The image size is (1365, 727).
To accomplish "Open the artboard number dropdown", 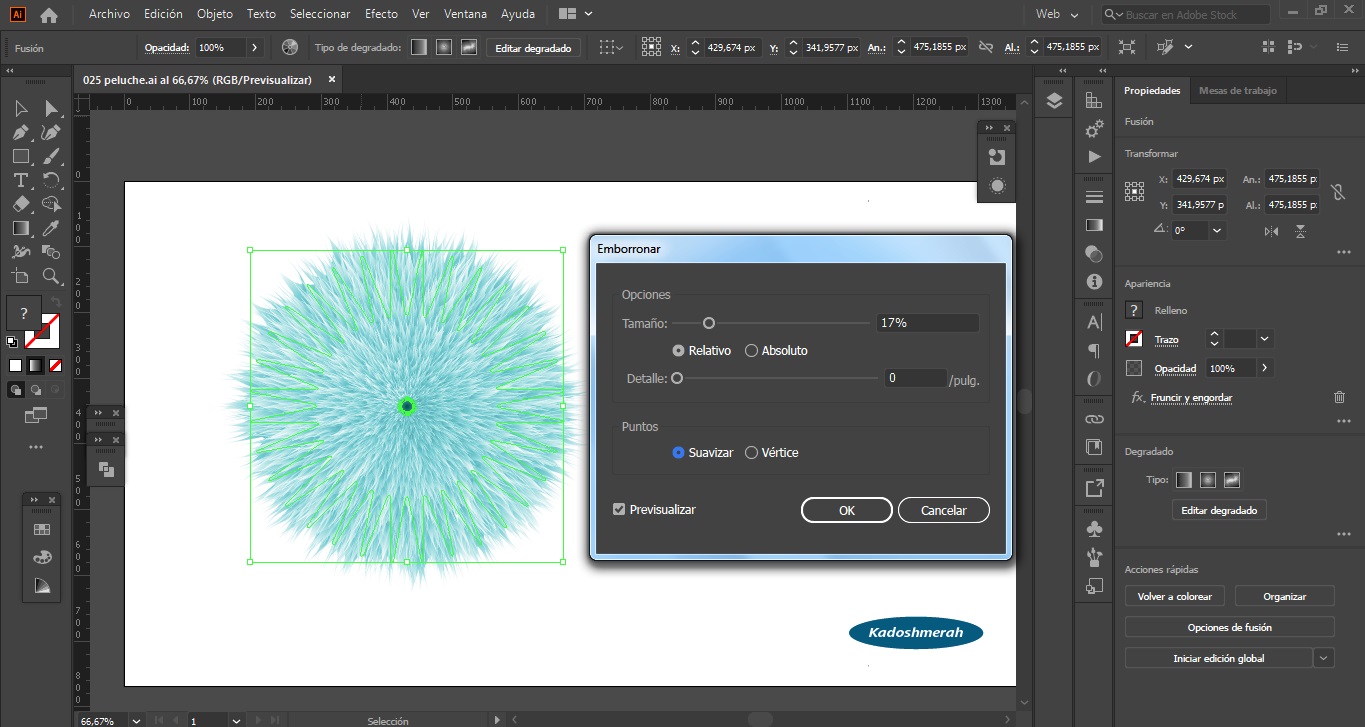I will tap(236, 720).
